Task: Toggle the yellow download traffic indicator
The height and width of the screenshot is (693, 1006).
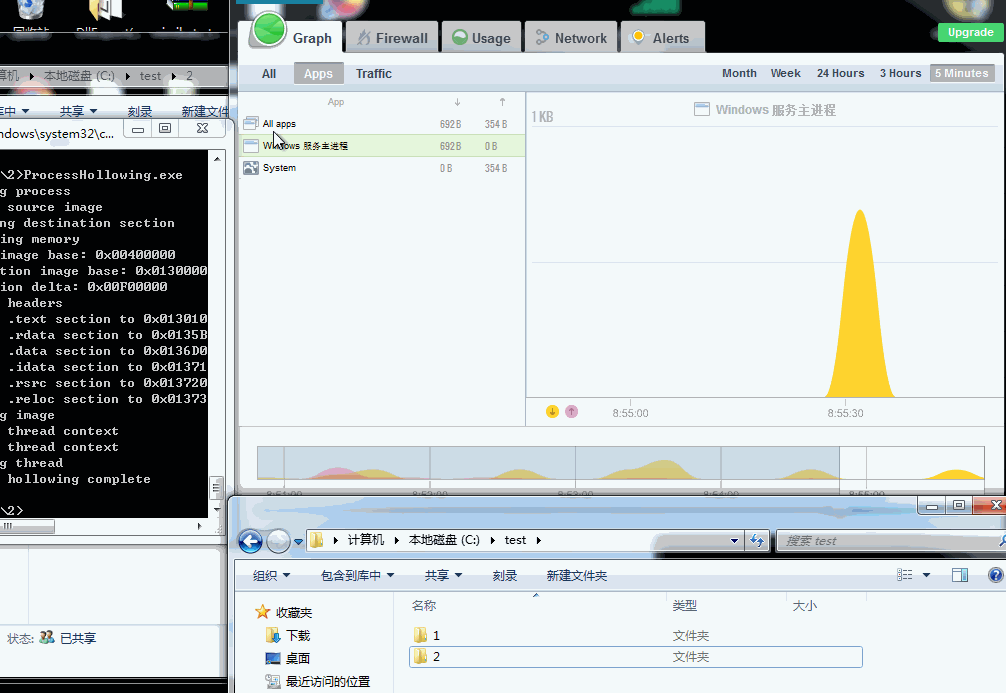Action: (552, 411)
